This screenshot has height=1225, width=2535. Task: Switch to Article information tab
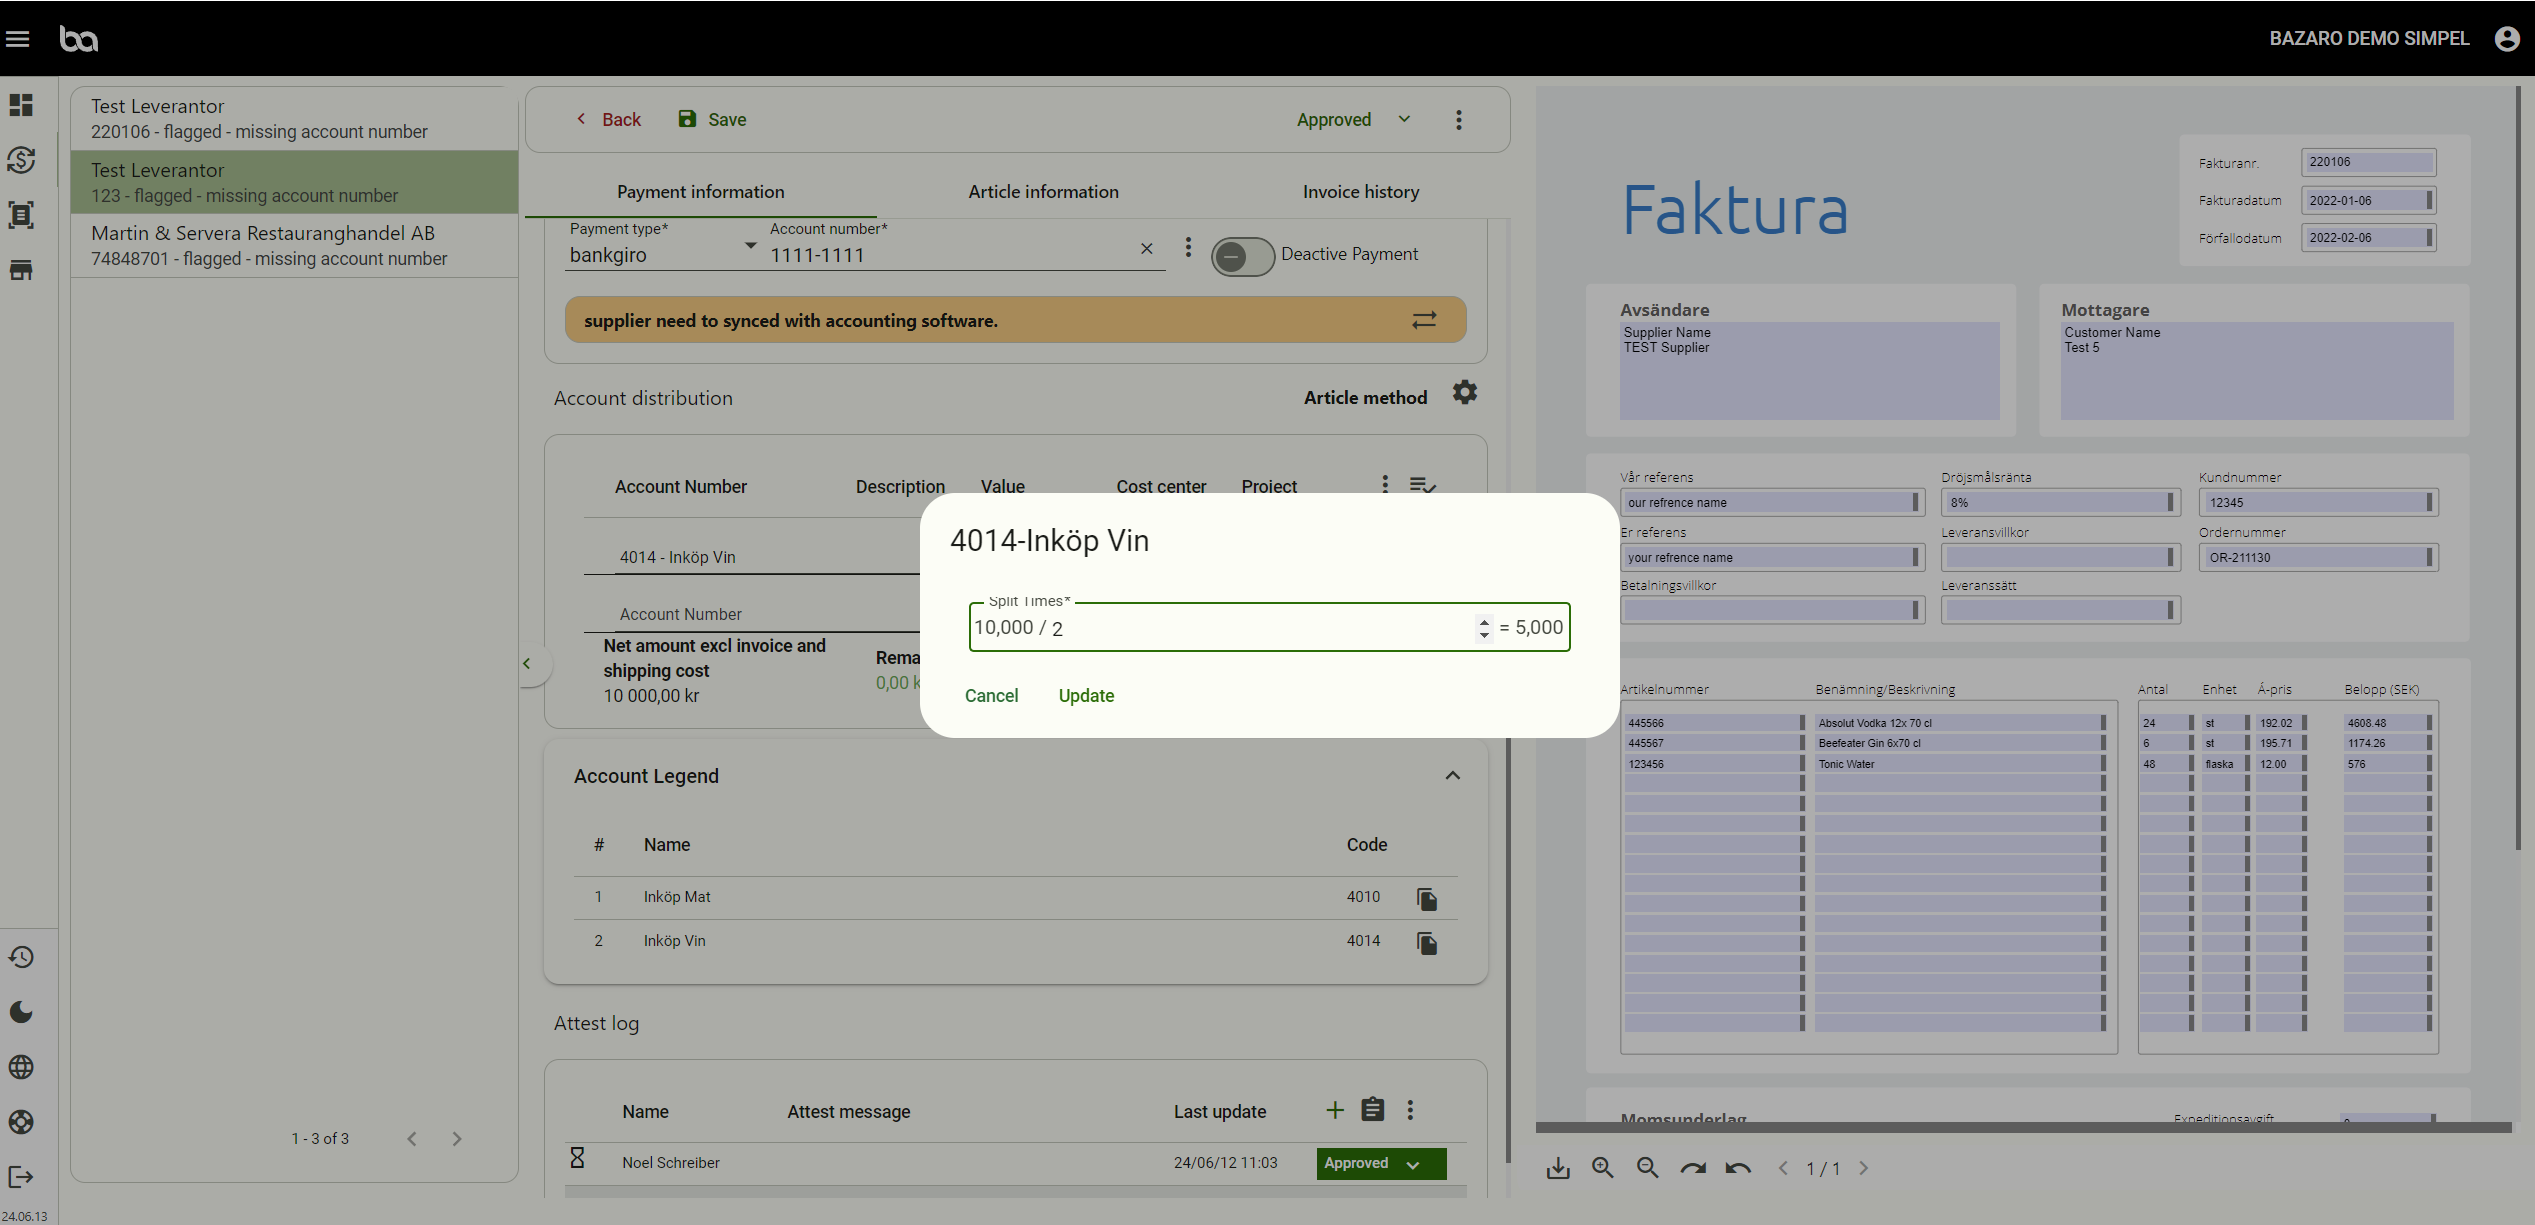pyautogui.click(x=1043, y=192)
